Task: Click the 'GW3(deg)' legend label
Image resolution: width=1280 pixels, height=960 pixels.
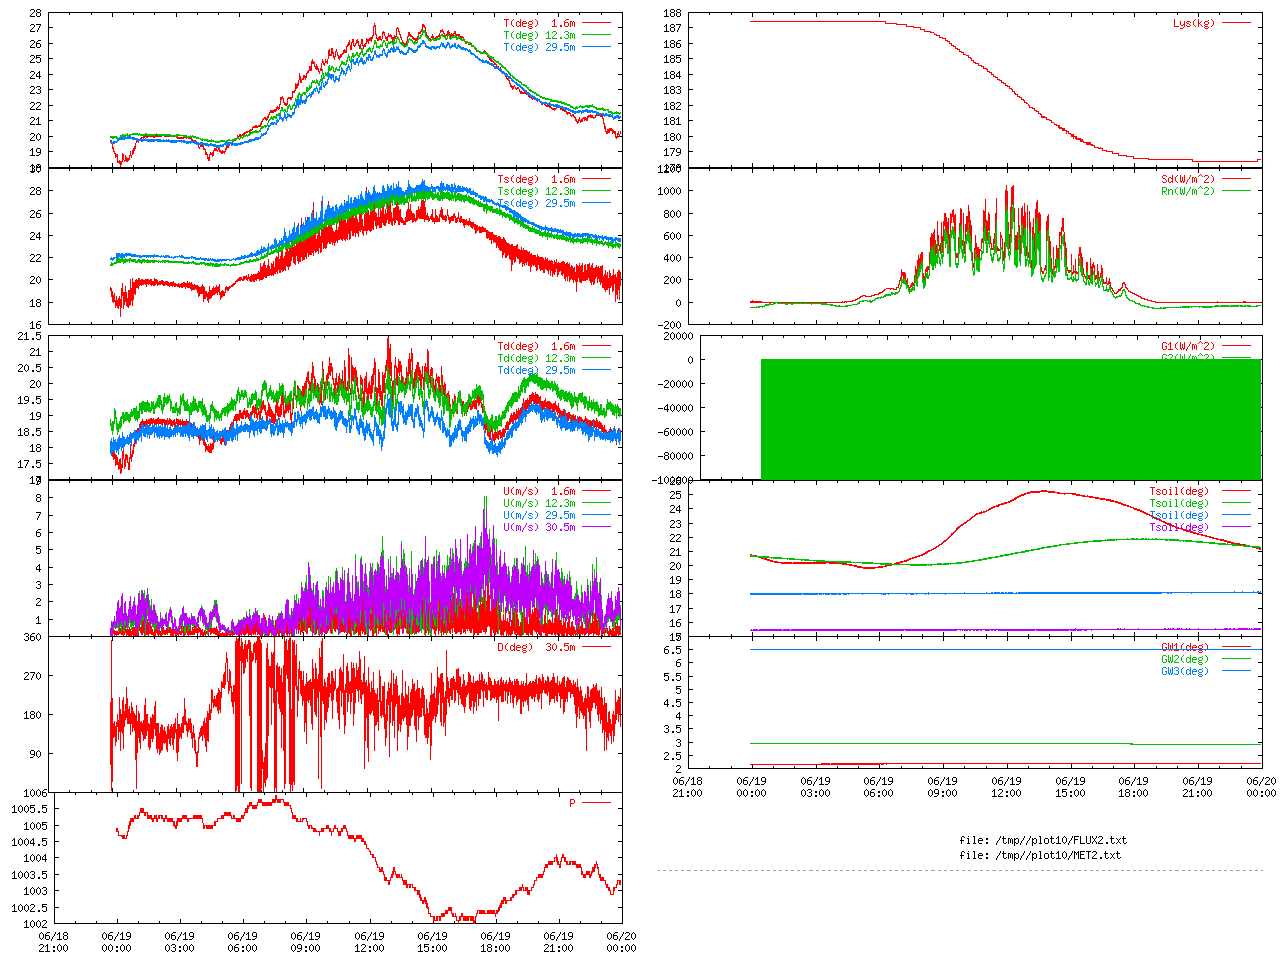Action: click(1185, 671)
